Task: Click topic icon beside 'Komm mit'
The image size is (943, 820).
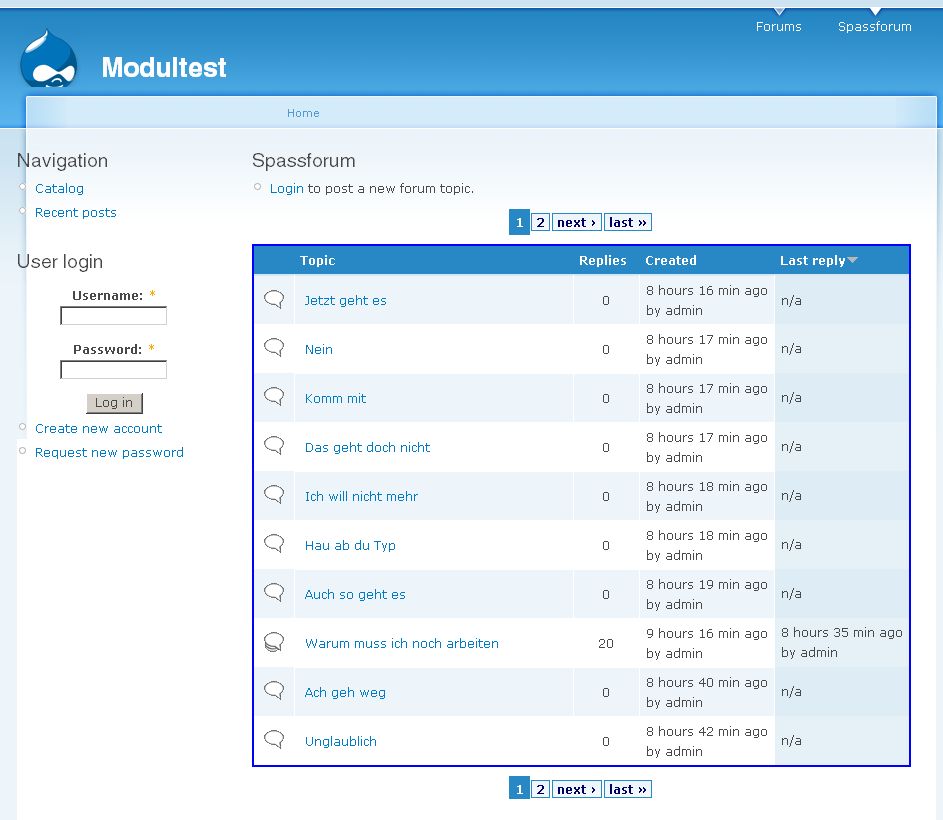Action: 274,397
